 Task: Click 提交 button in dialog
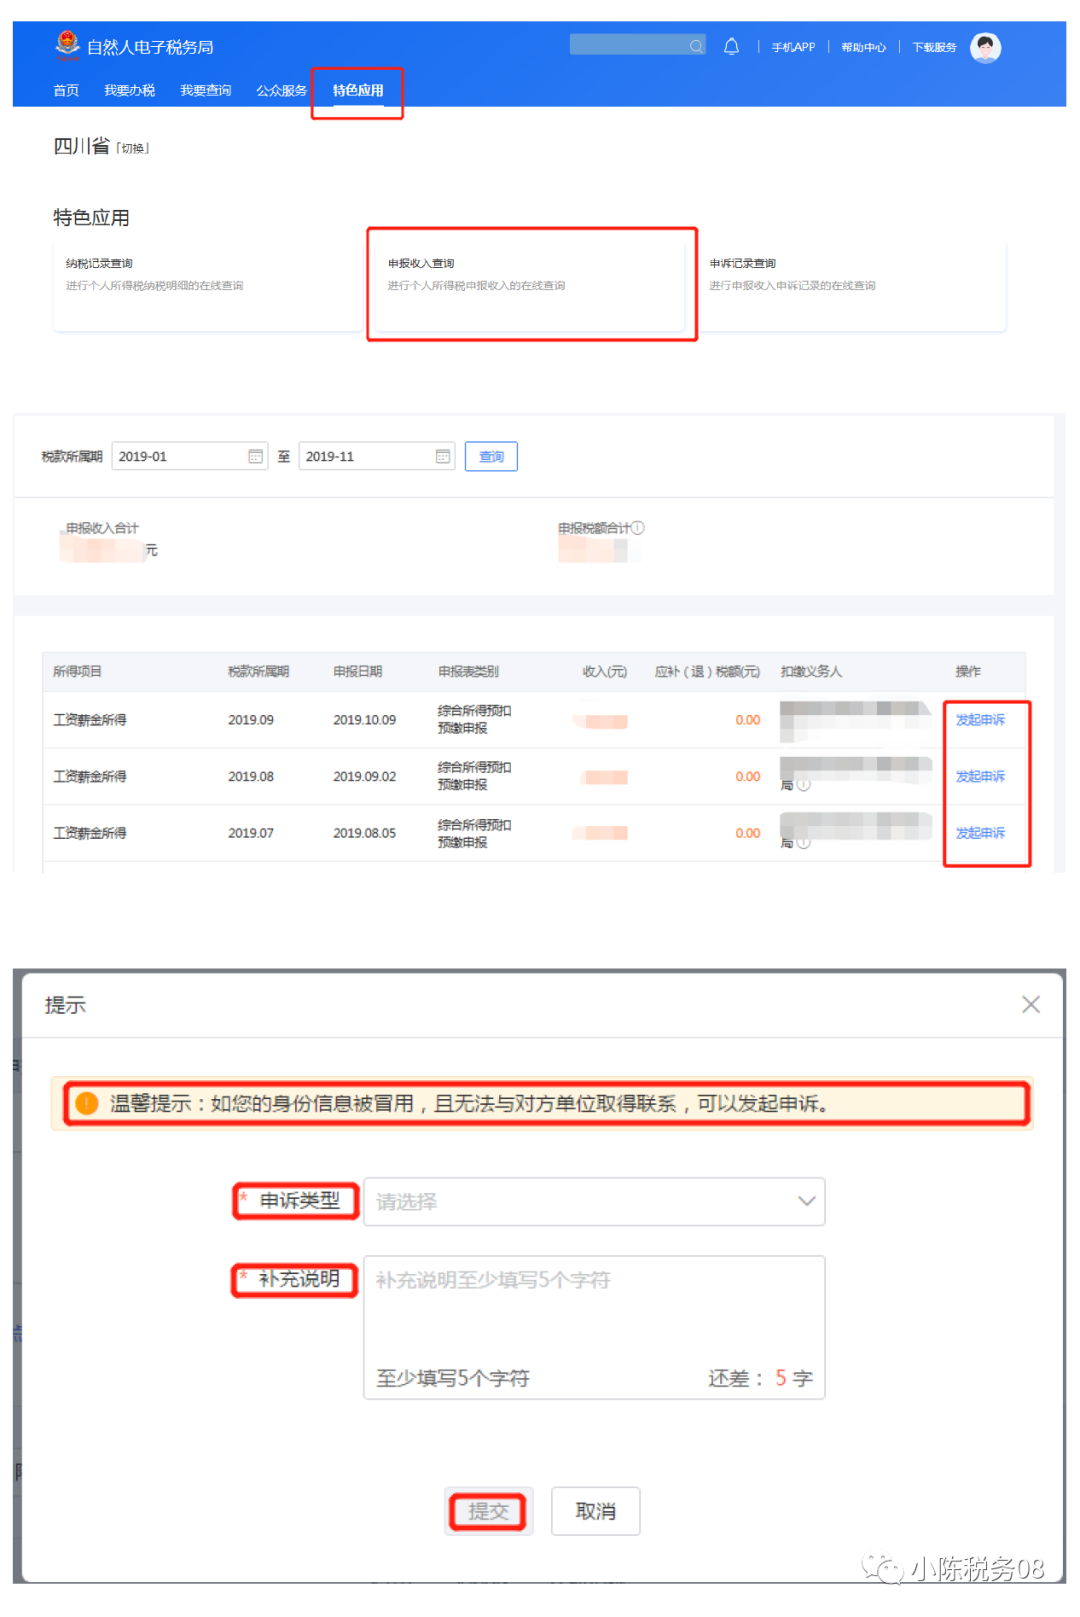tap(488, 1511)
